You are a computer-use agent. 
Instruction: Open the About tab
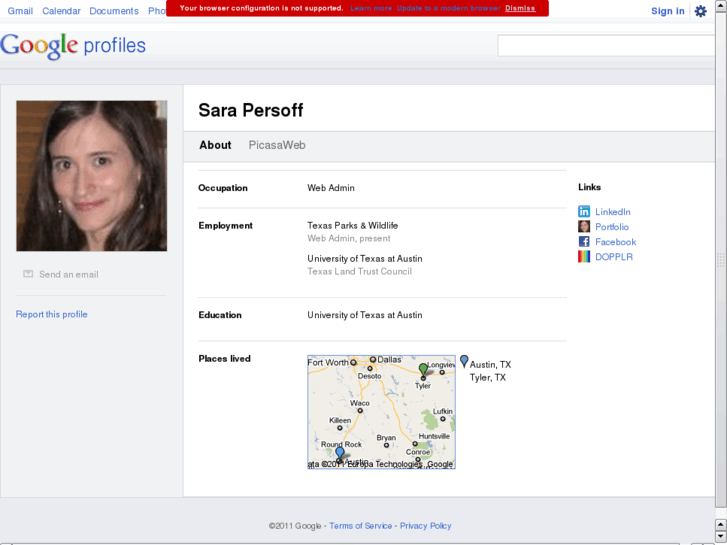click(215, 145)
